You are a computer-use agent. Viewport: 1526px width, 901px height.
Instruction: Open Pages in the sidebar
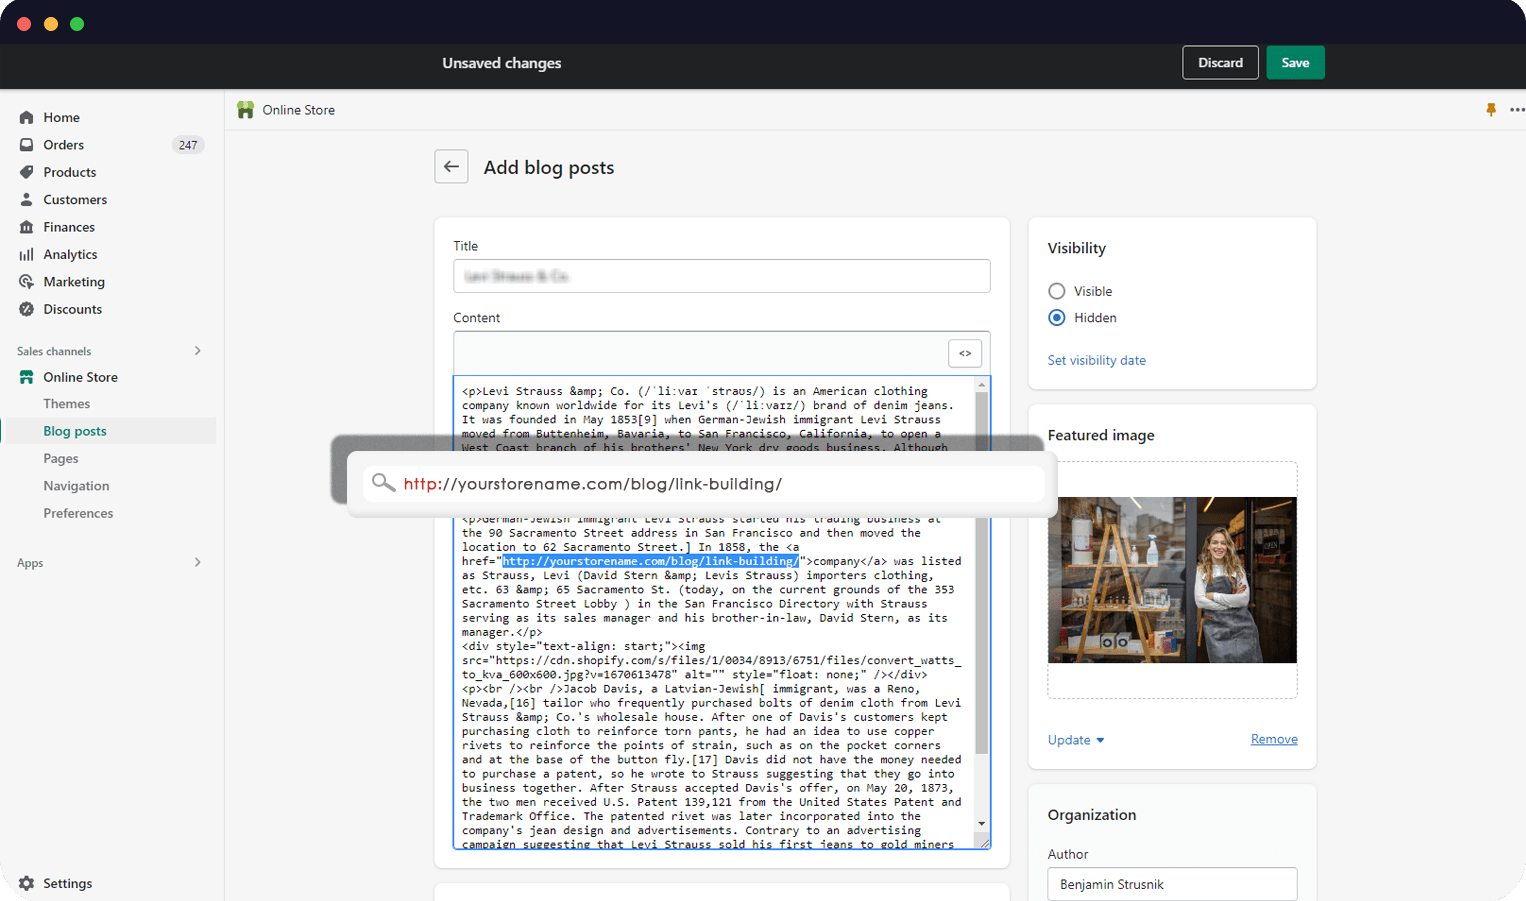point(61,459)
